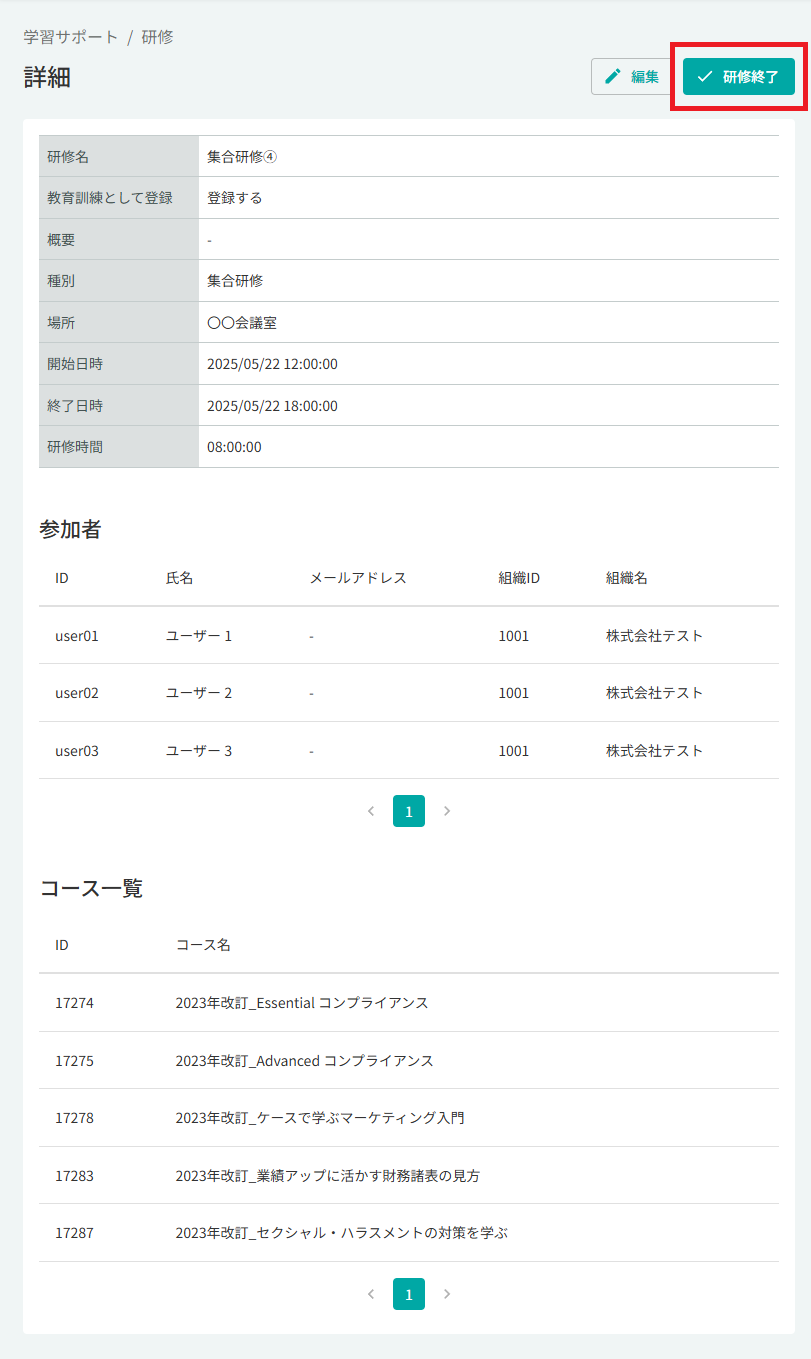Image resolution: width=811 pixels, height=1359 pixels.
Task: Click コース一覧 section heading
Action: click(91, 888)
